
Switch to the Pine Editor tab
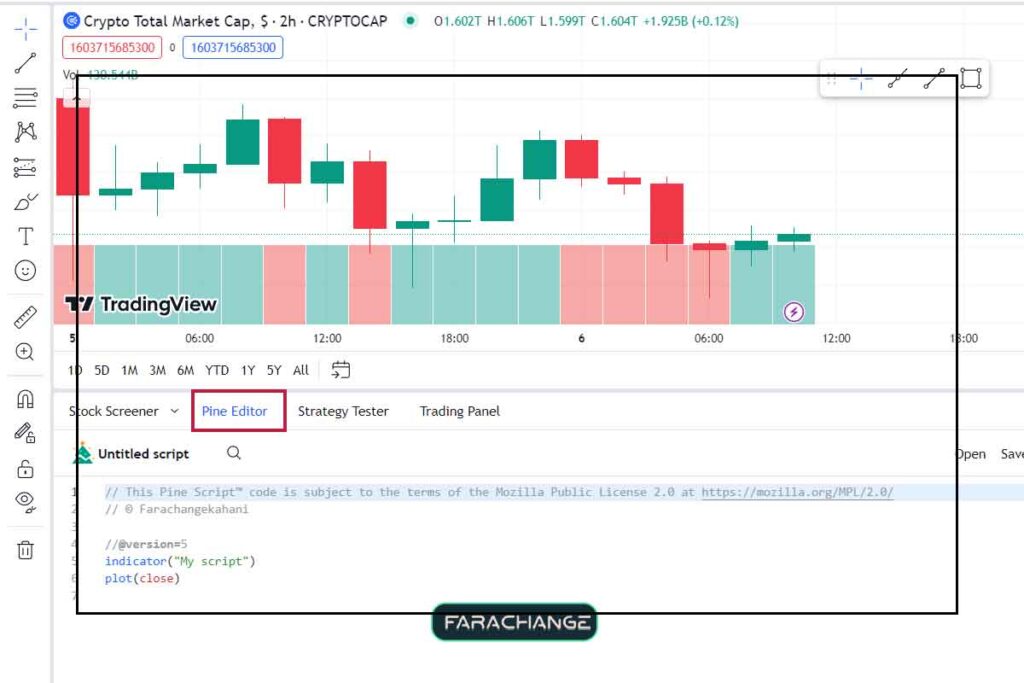[234, 411]
